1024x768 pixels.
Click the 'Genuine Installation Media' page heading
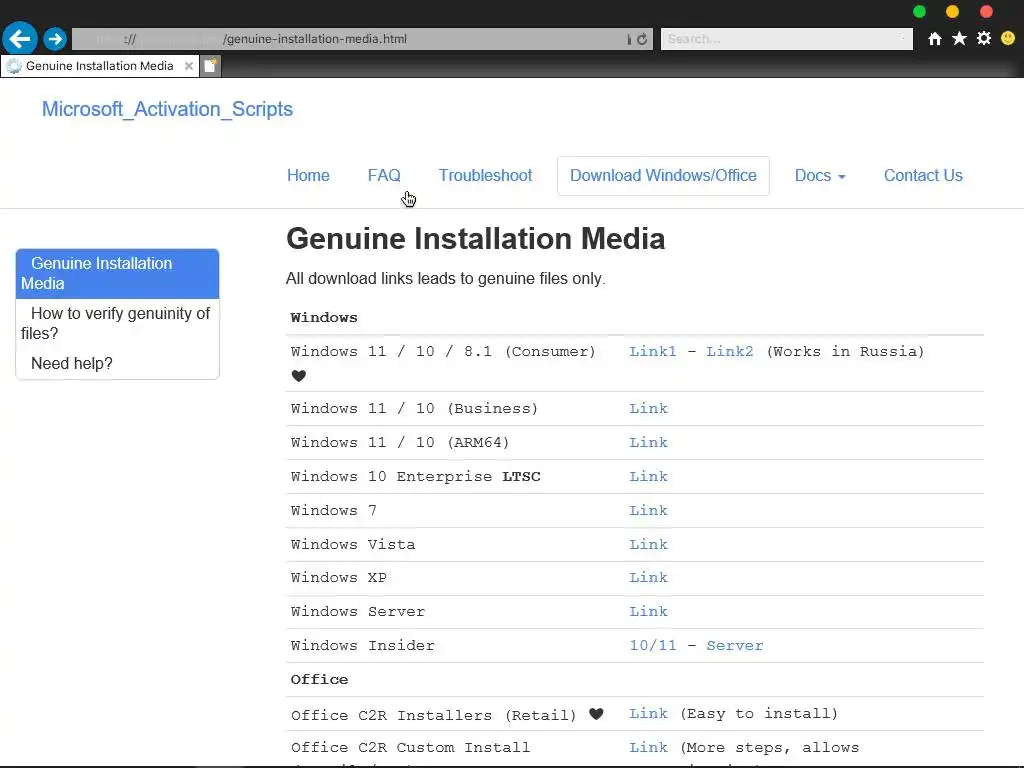click(x=475, y=238)
